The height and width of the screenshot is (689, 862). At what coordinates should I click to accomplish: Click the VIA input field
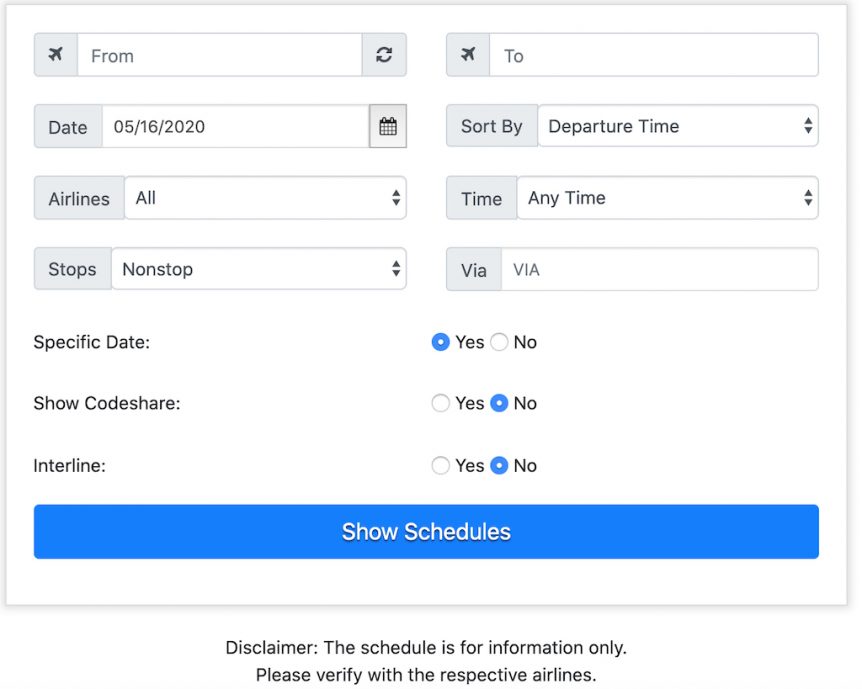pos(660,269)
